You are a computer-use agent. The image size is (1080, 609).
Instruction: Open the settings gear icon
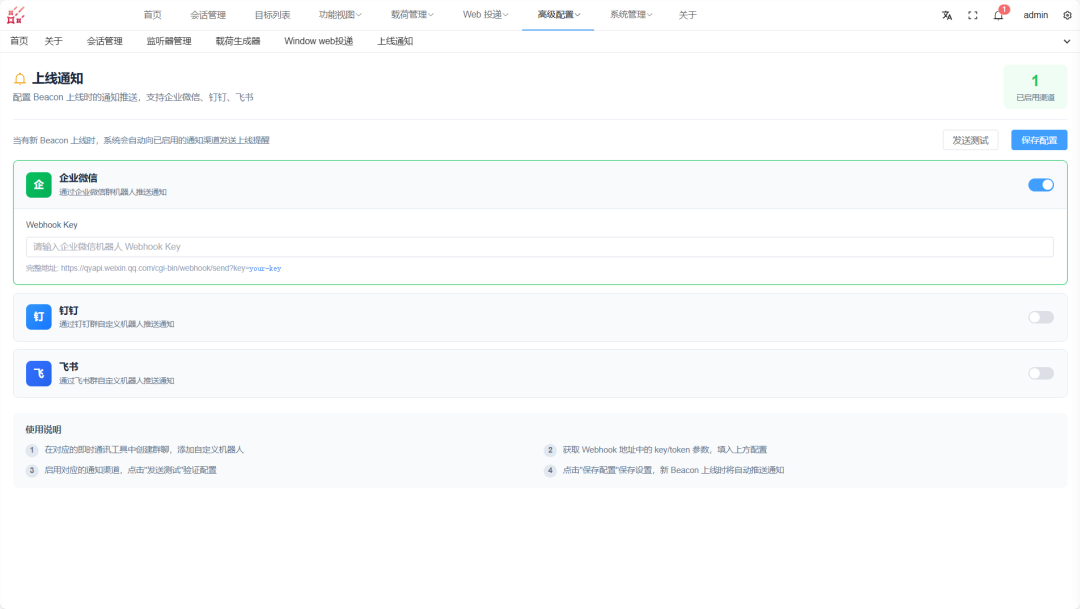point(1067,15)
